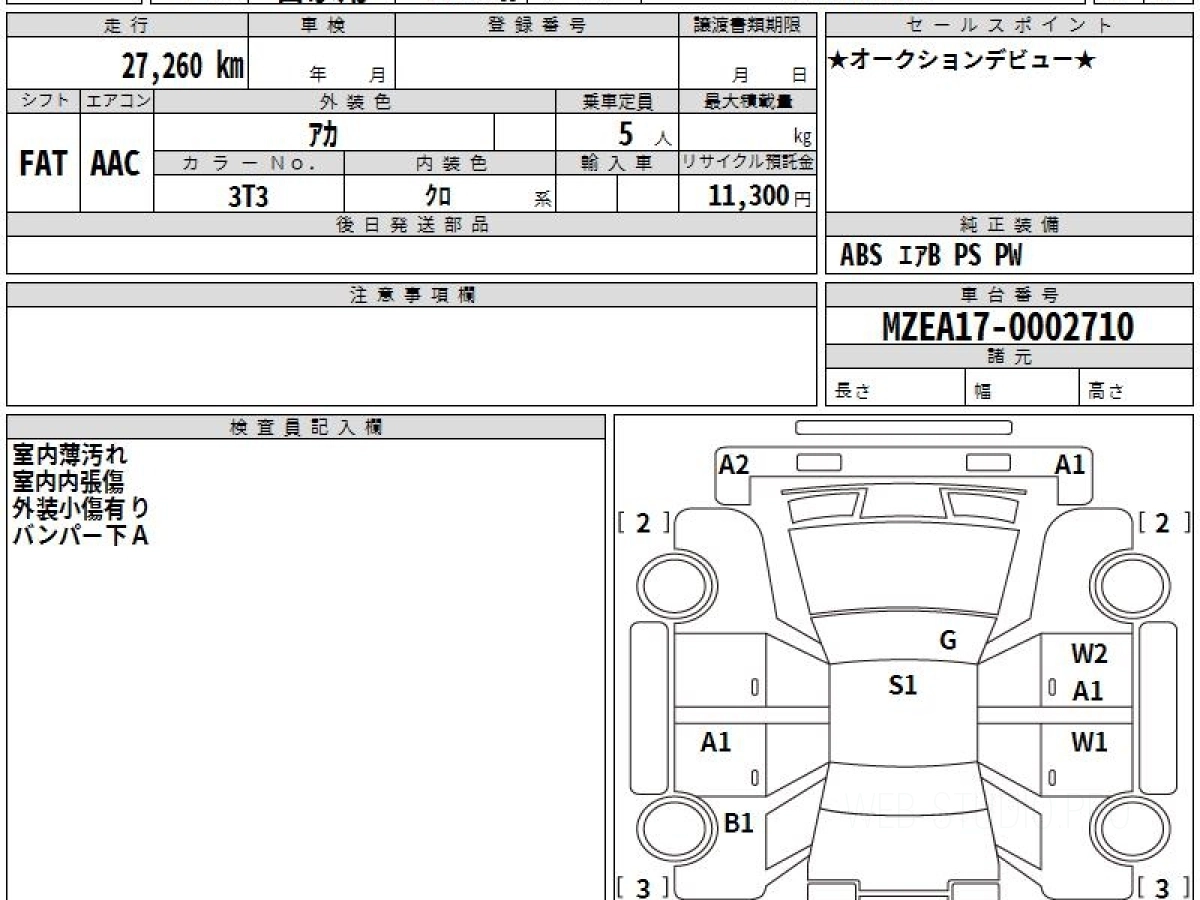Click the B1 mark on the rear fender
Viewport: 1200px width, 900px height.
(x=738, y=823)
